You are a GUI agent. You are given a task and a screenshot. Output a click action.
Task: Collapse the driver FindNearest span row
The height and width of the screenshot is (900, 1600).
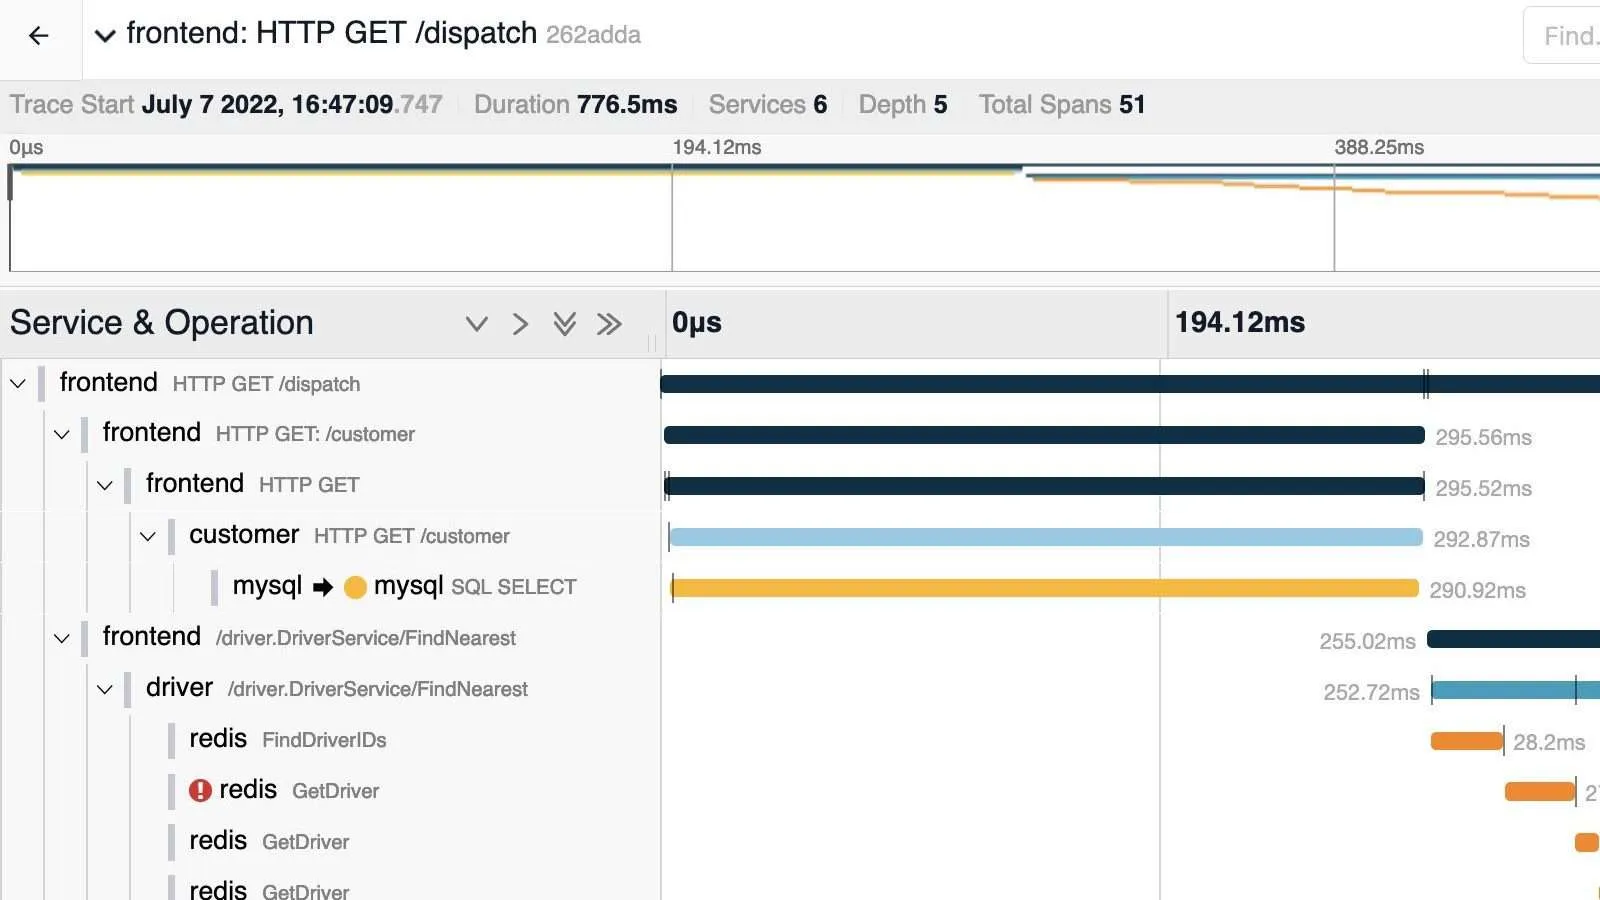click(105, 690)
